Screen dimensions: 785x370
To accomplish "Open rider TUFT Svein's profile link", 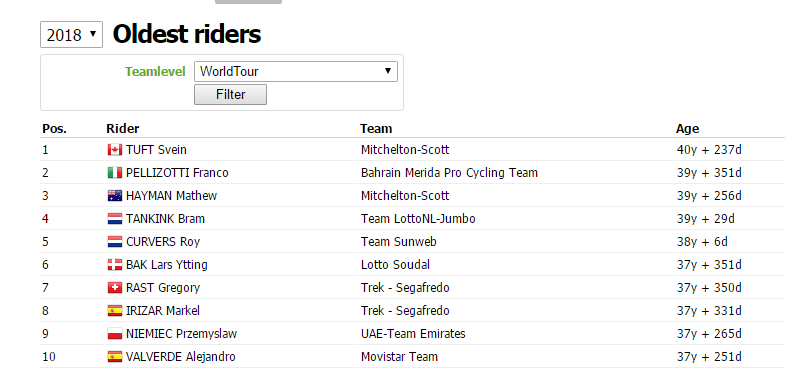I will tap(156, 150).
